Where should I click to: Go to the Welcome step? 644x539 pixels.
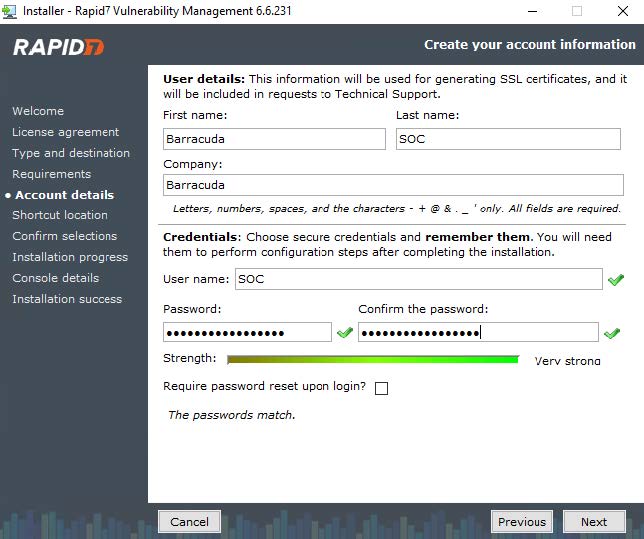tap(38, 111)
